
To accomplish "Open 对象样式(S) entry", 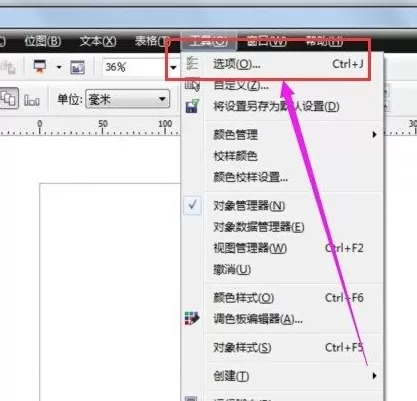I will (x=283, y=348).
